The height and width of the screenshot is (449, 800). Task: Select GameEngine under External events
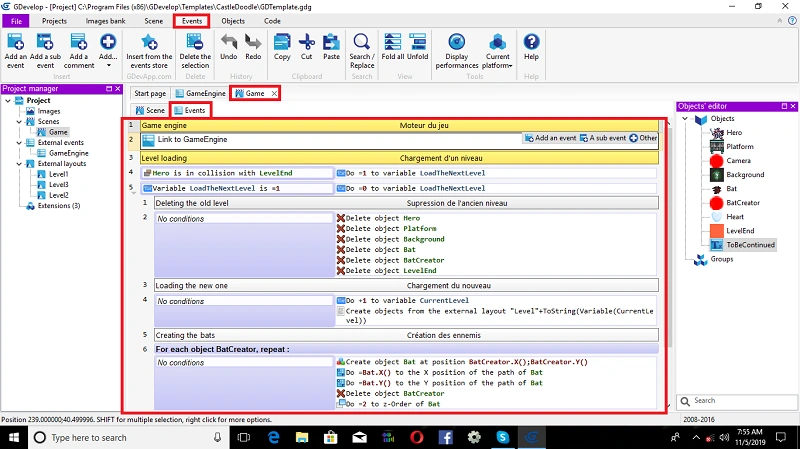click(x=69, y=153)
